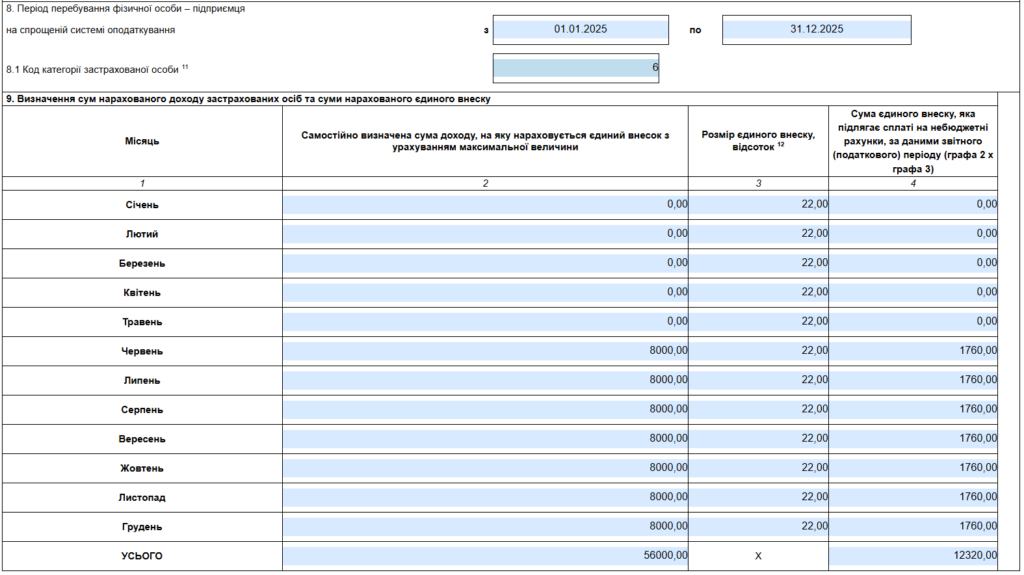Select the Грудень contribution rate field
This screenshot has height=575, width=1024.
pos(758,526)
